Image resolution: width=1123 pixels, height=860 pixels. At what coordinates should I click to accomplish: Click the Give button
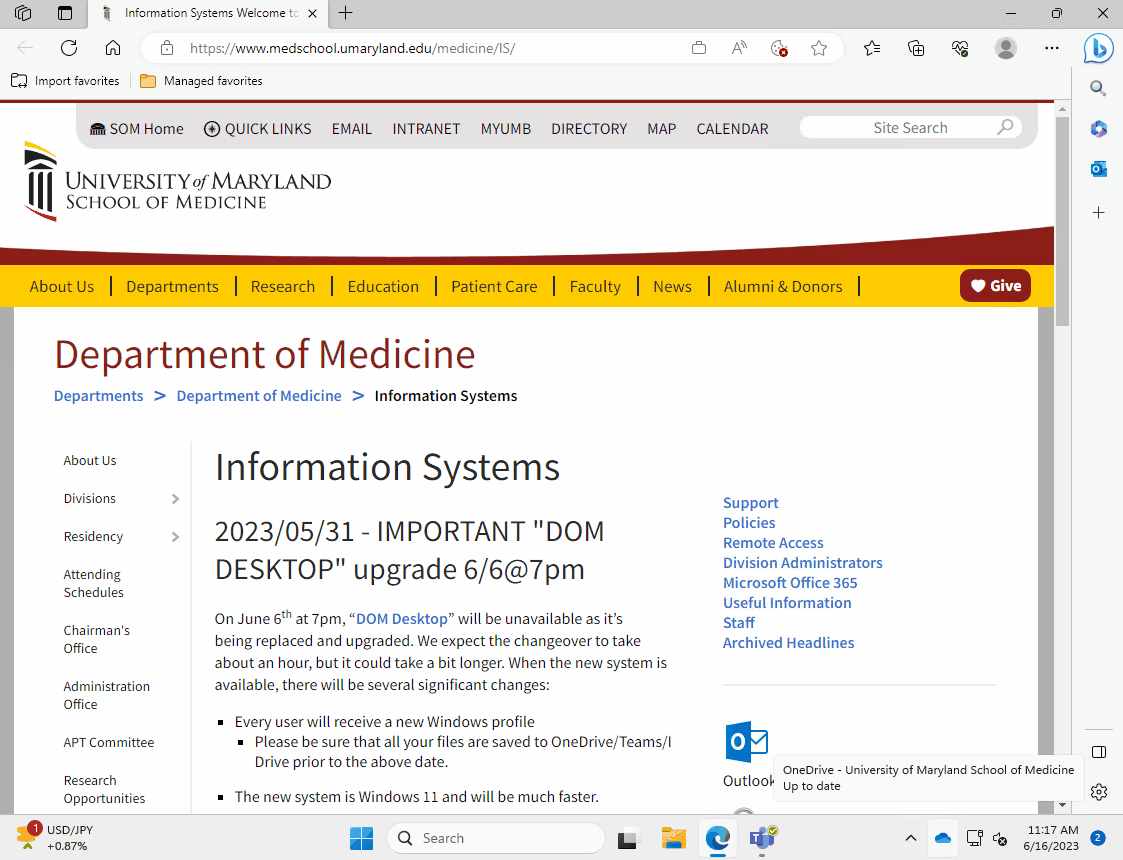pos(995,286)
